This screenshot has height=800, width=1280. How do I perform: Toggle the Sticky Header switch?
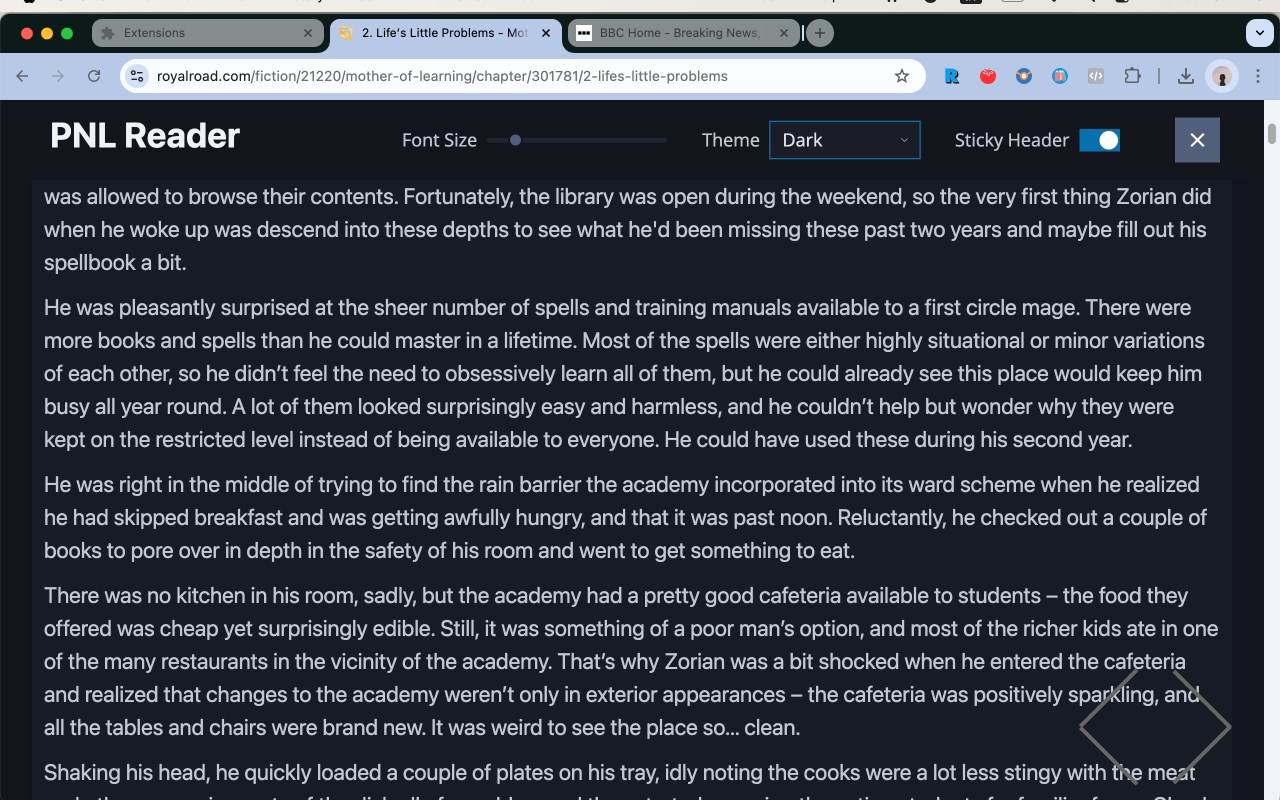pyautogui.click(x=1099, y=141)
